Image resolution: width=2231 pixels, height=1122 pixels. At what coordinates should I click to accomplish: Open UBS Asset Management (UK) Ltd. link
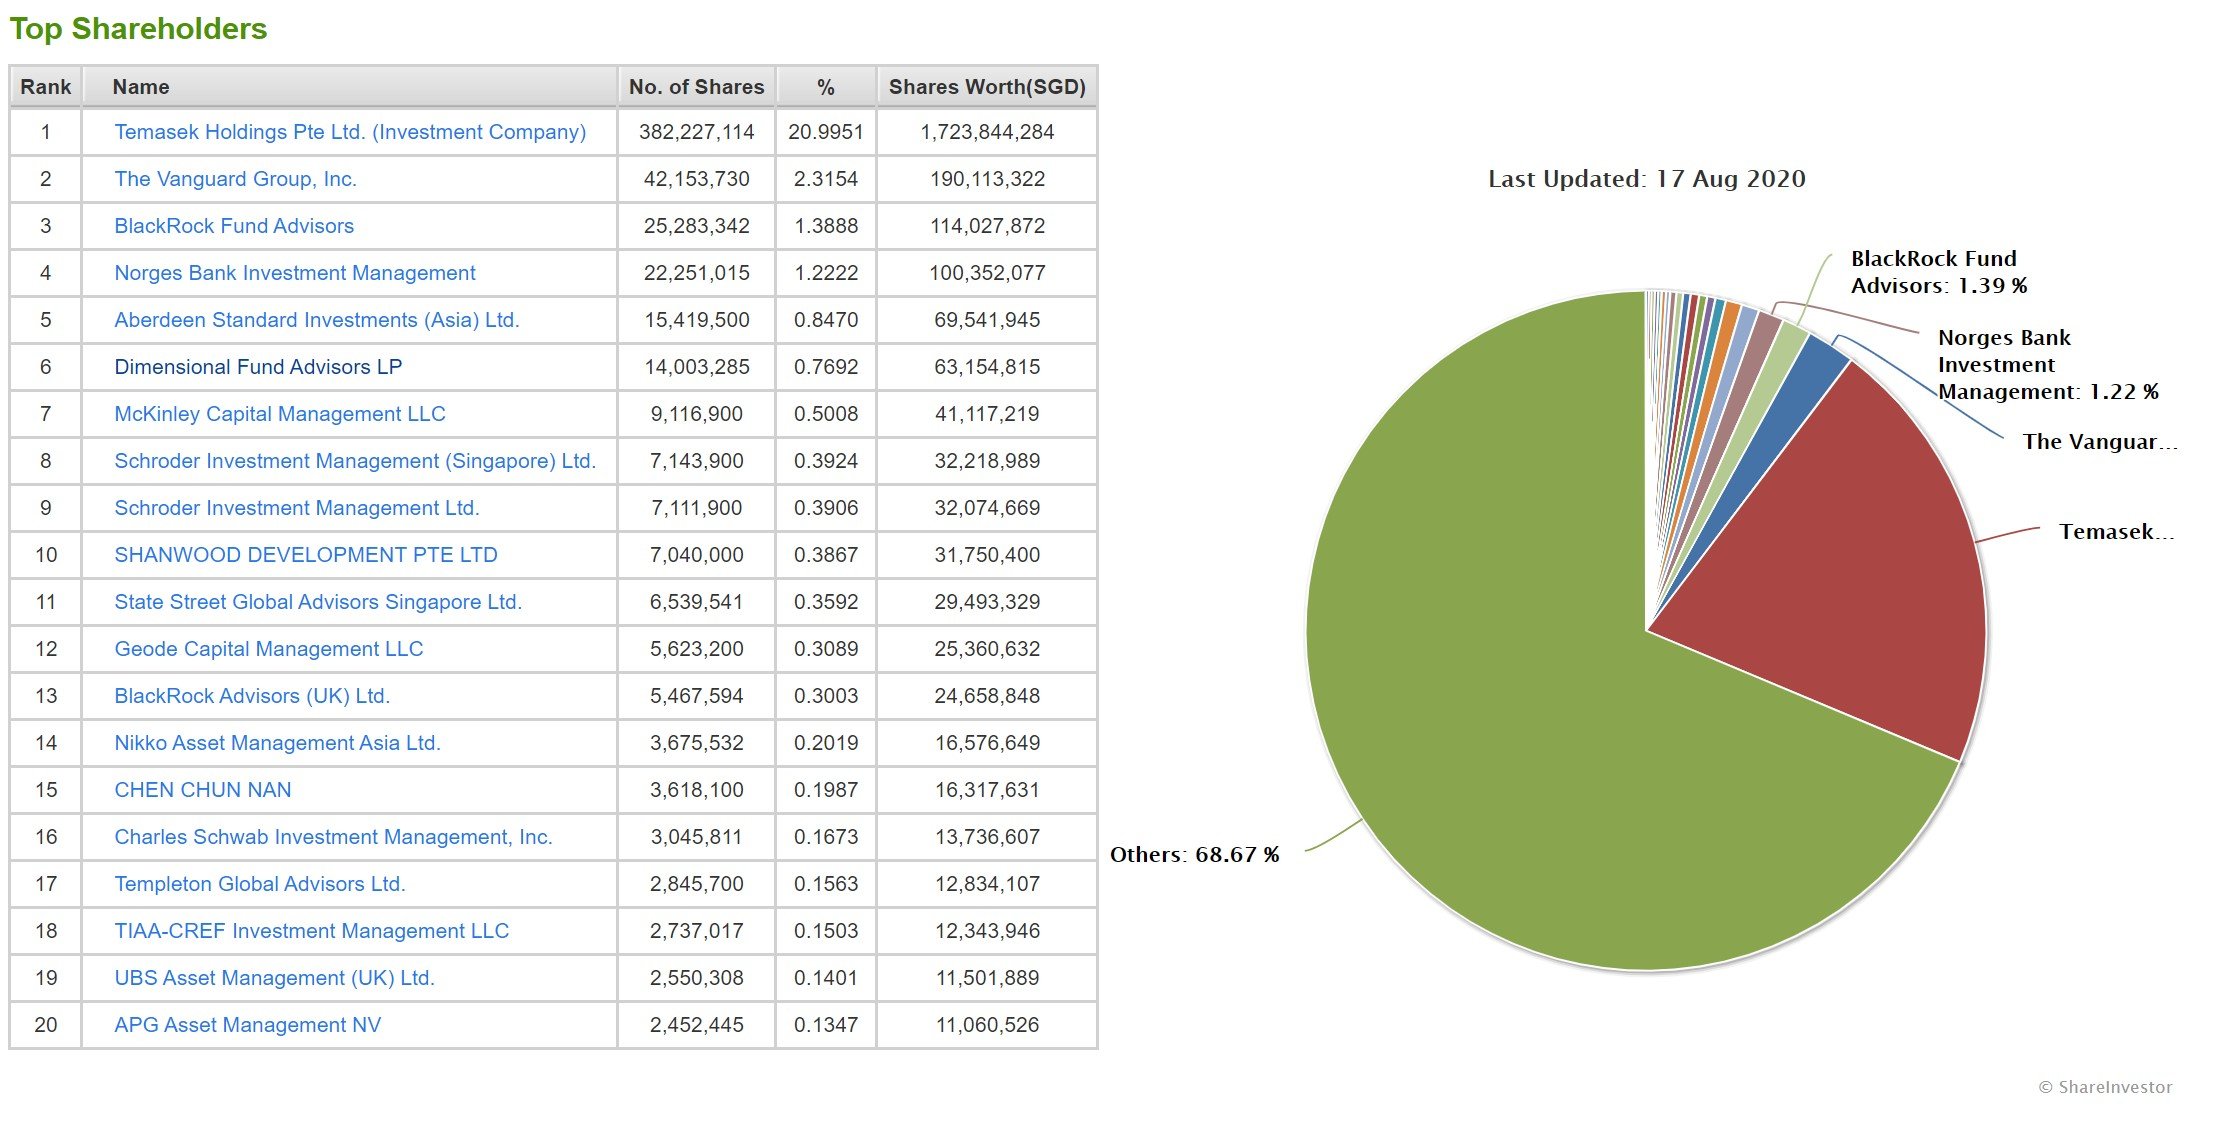point(274,978)
